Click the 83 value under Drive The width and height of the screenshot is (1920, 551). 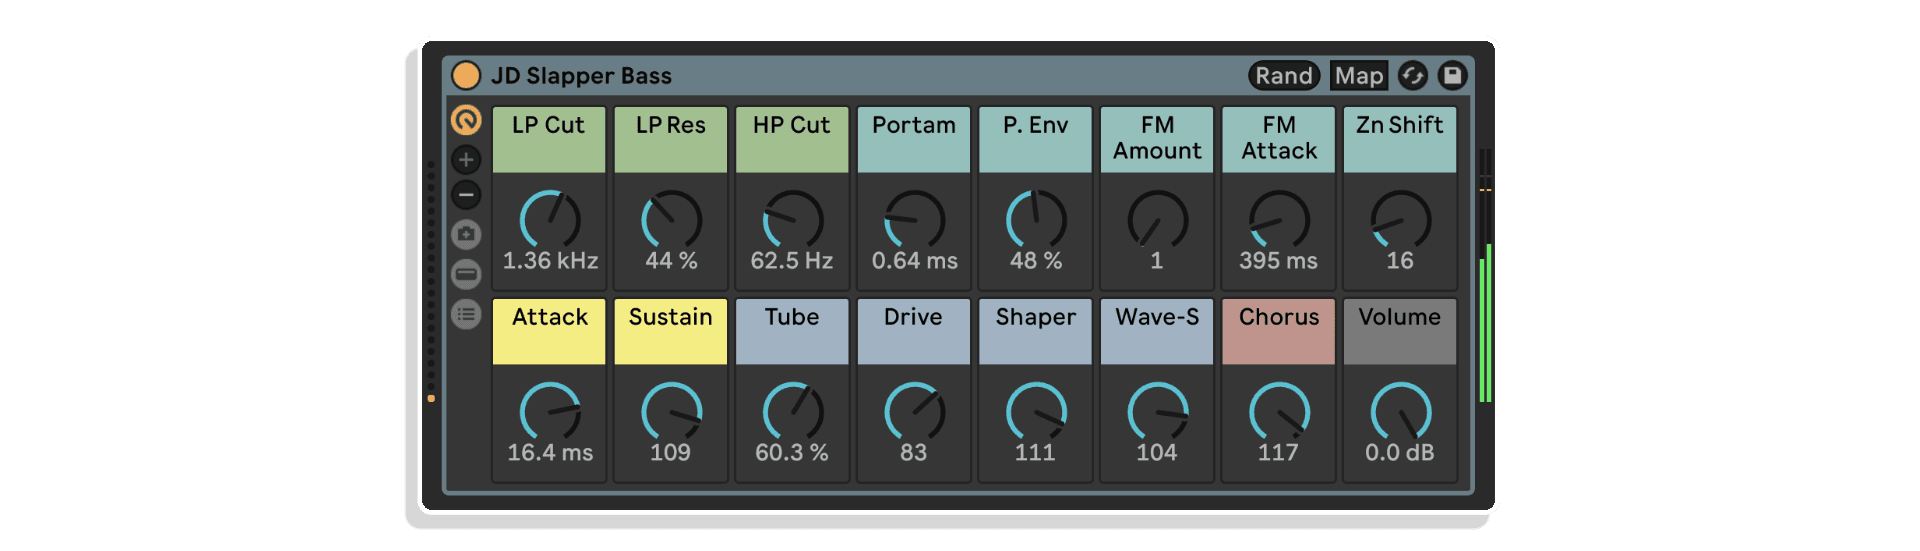point(913,453)
